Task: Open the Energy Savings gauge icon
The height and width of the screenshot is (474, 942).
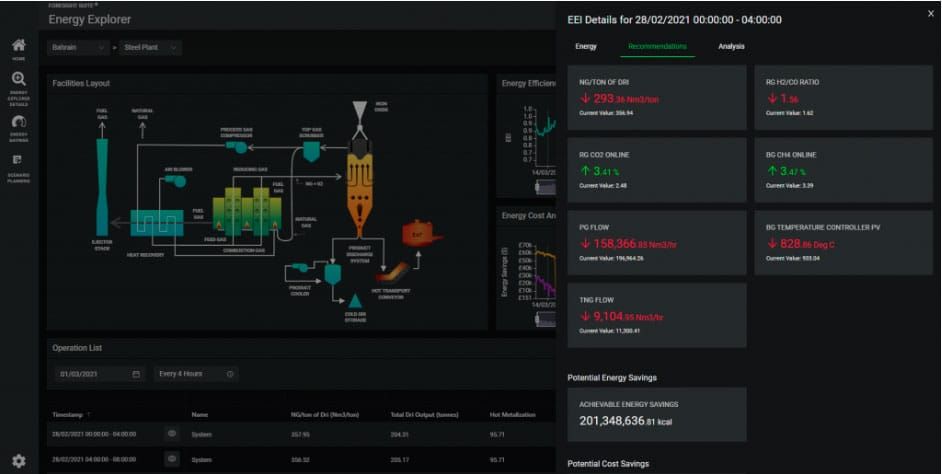Action: [19, 124]
